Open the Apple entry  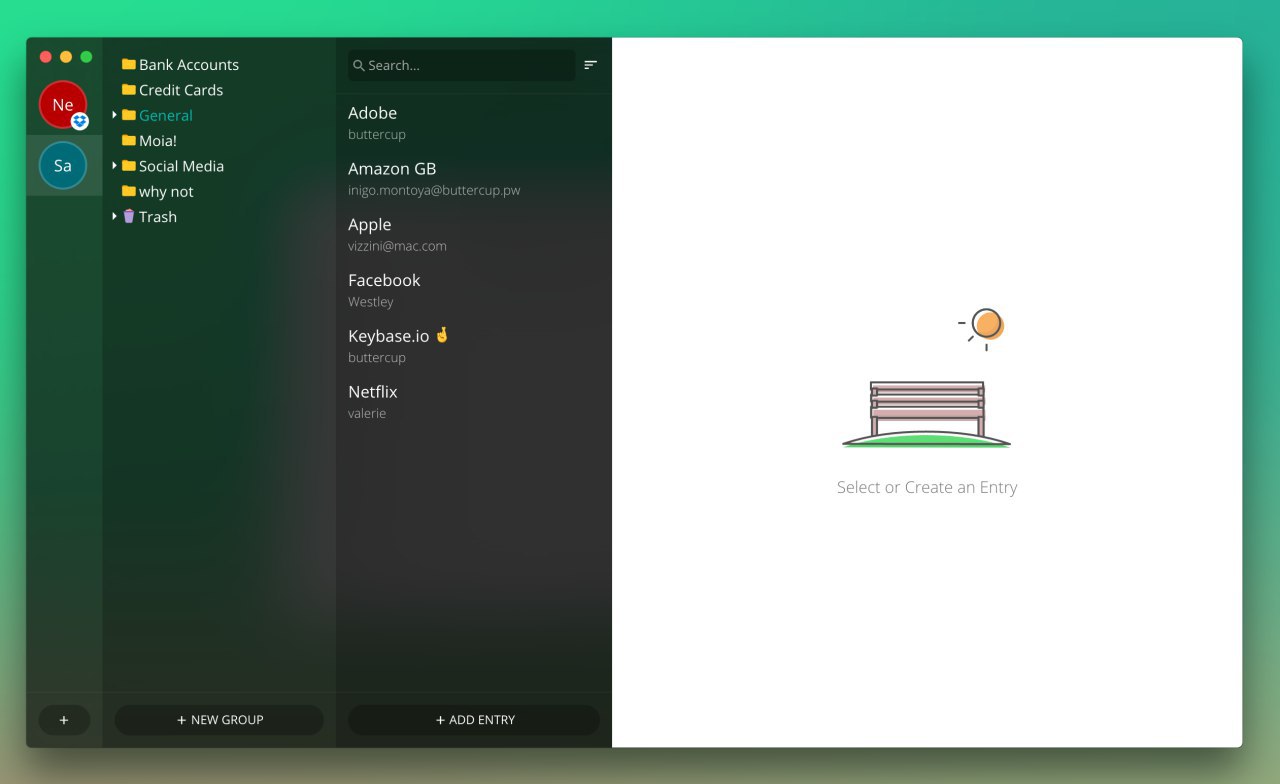[x=474, y=234]
